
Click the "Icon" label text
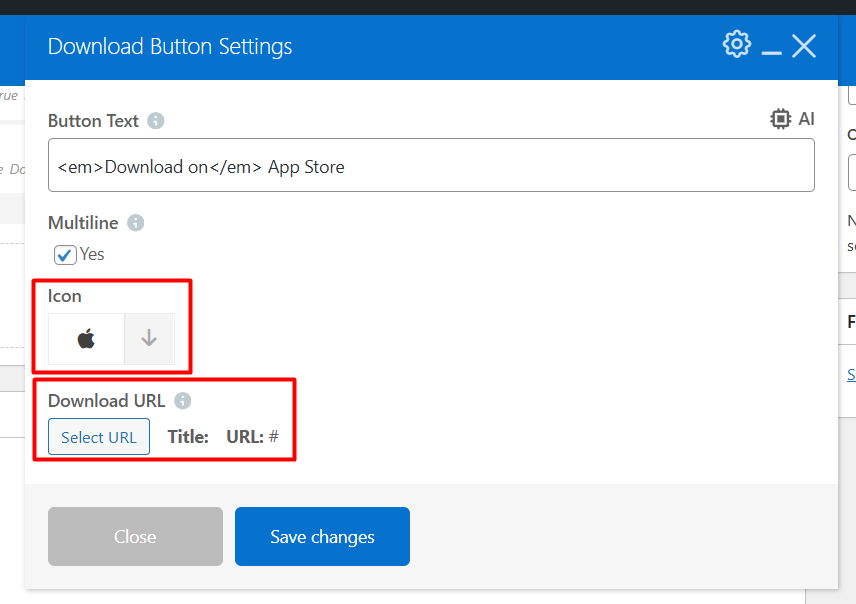click(64, 296)
